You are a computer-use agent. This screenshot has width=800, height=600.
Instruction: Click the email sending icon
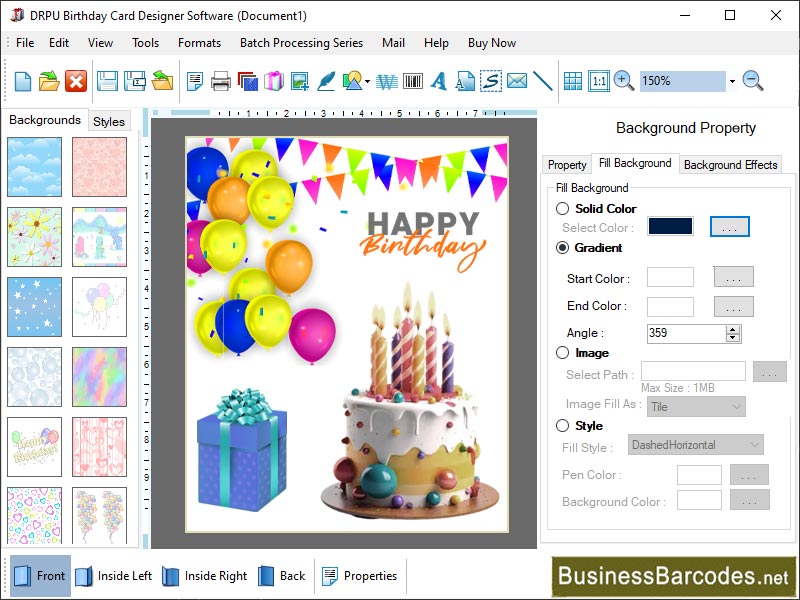[x=519, y=81]
